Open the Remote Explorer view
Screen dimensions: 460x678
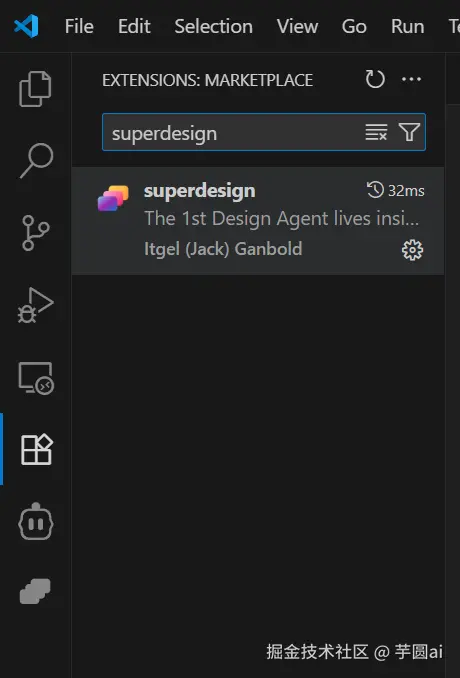pos(36,378)
